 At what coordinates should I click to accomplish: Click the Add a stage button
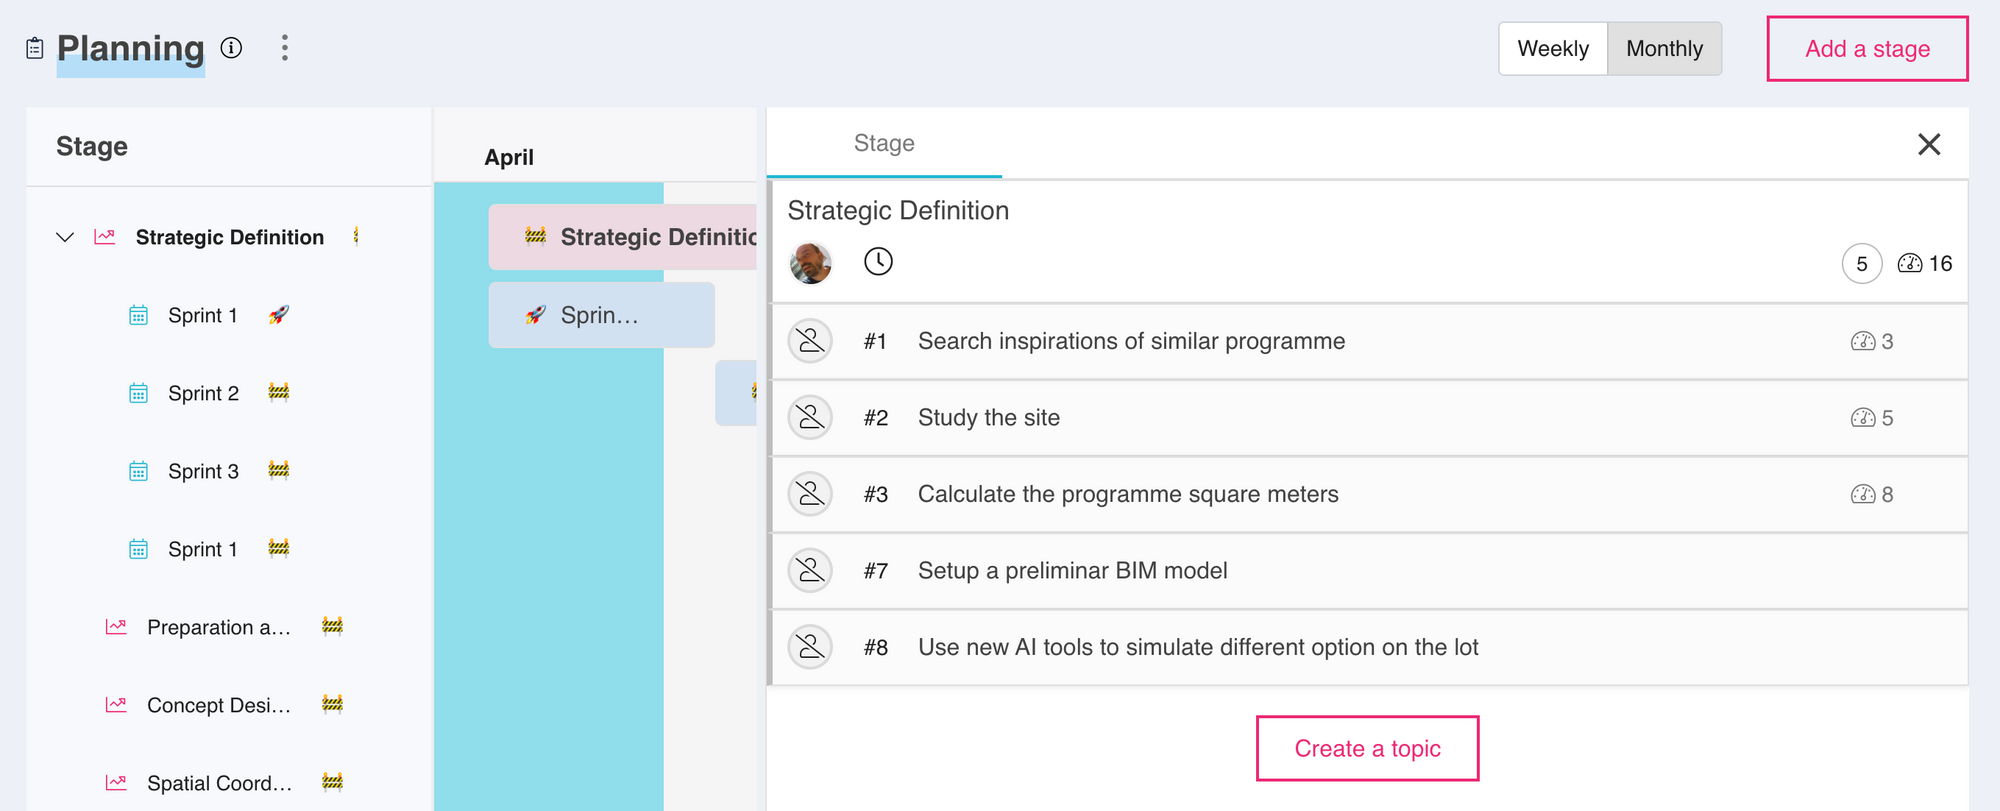click(x=1867, y=49)
